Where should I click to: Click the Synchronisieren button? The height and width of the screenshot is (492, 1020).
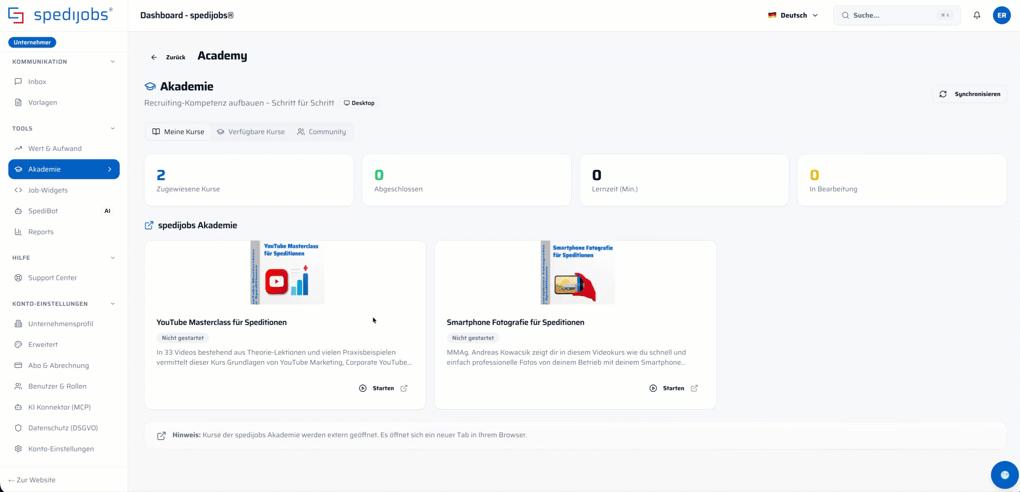coord(970,94)
